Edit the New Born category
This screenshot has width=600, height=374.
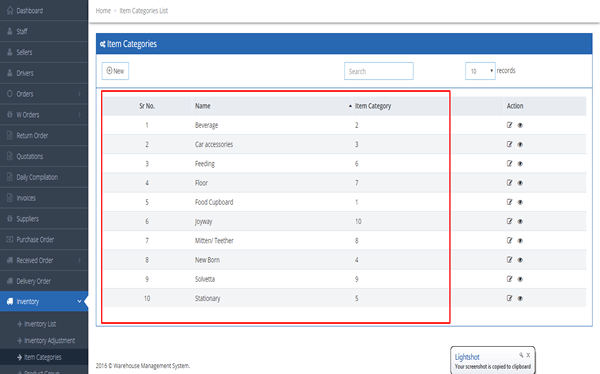(x=509, y=260)
